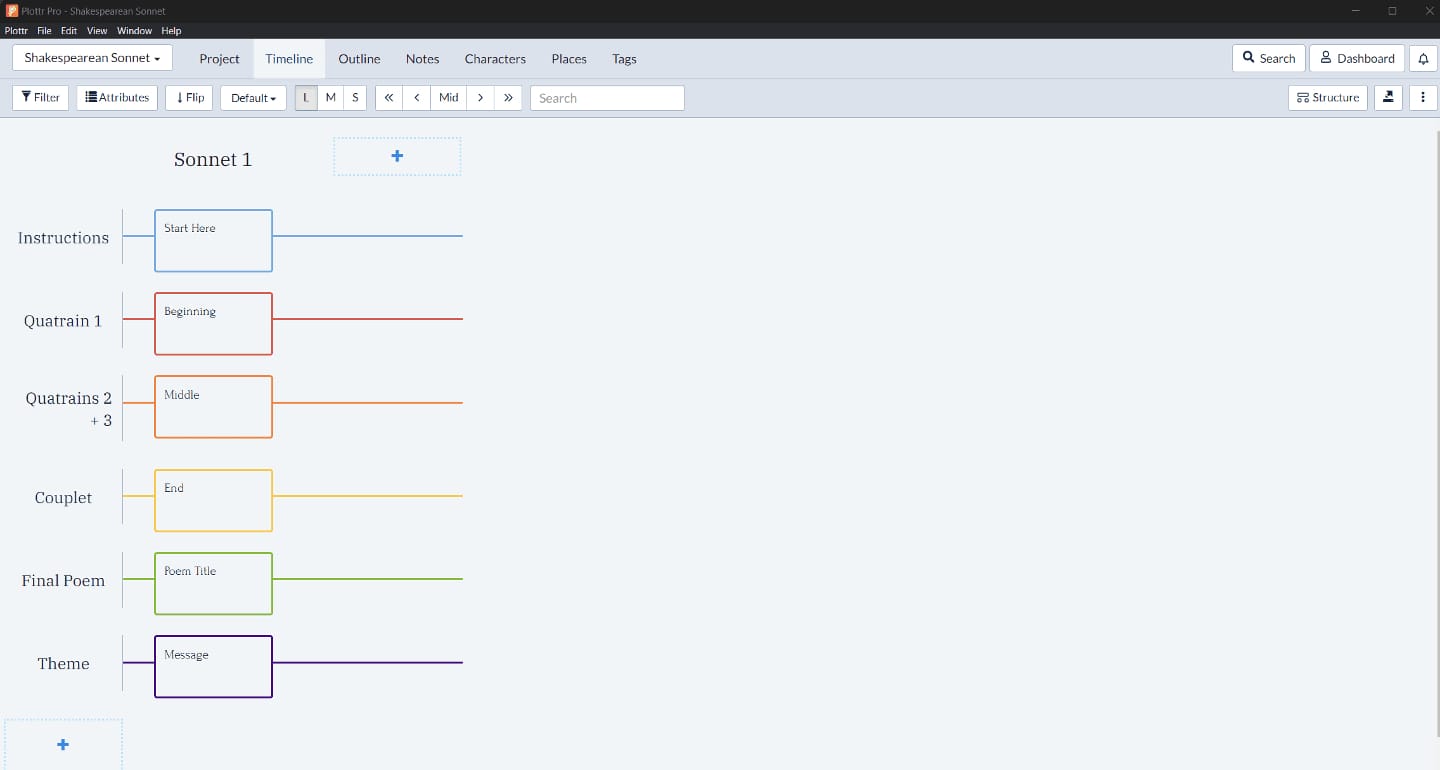Open the Start Here scene card
The image size is (1440, 770).
[213, 240]
